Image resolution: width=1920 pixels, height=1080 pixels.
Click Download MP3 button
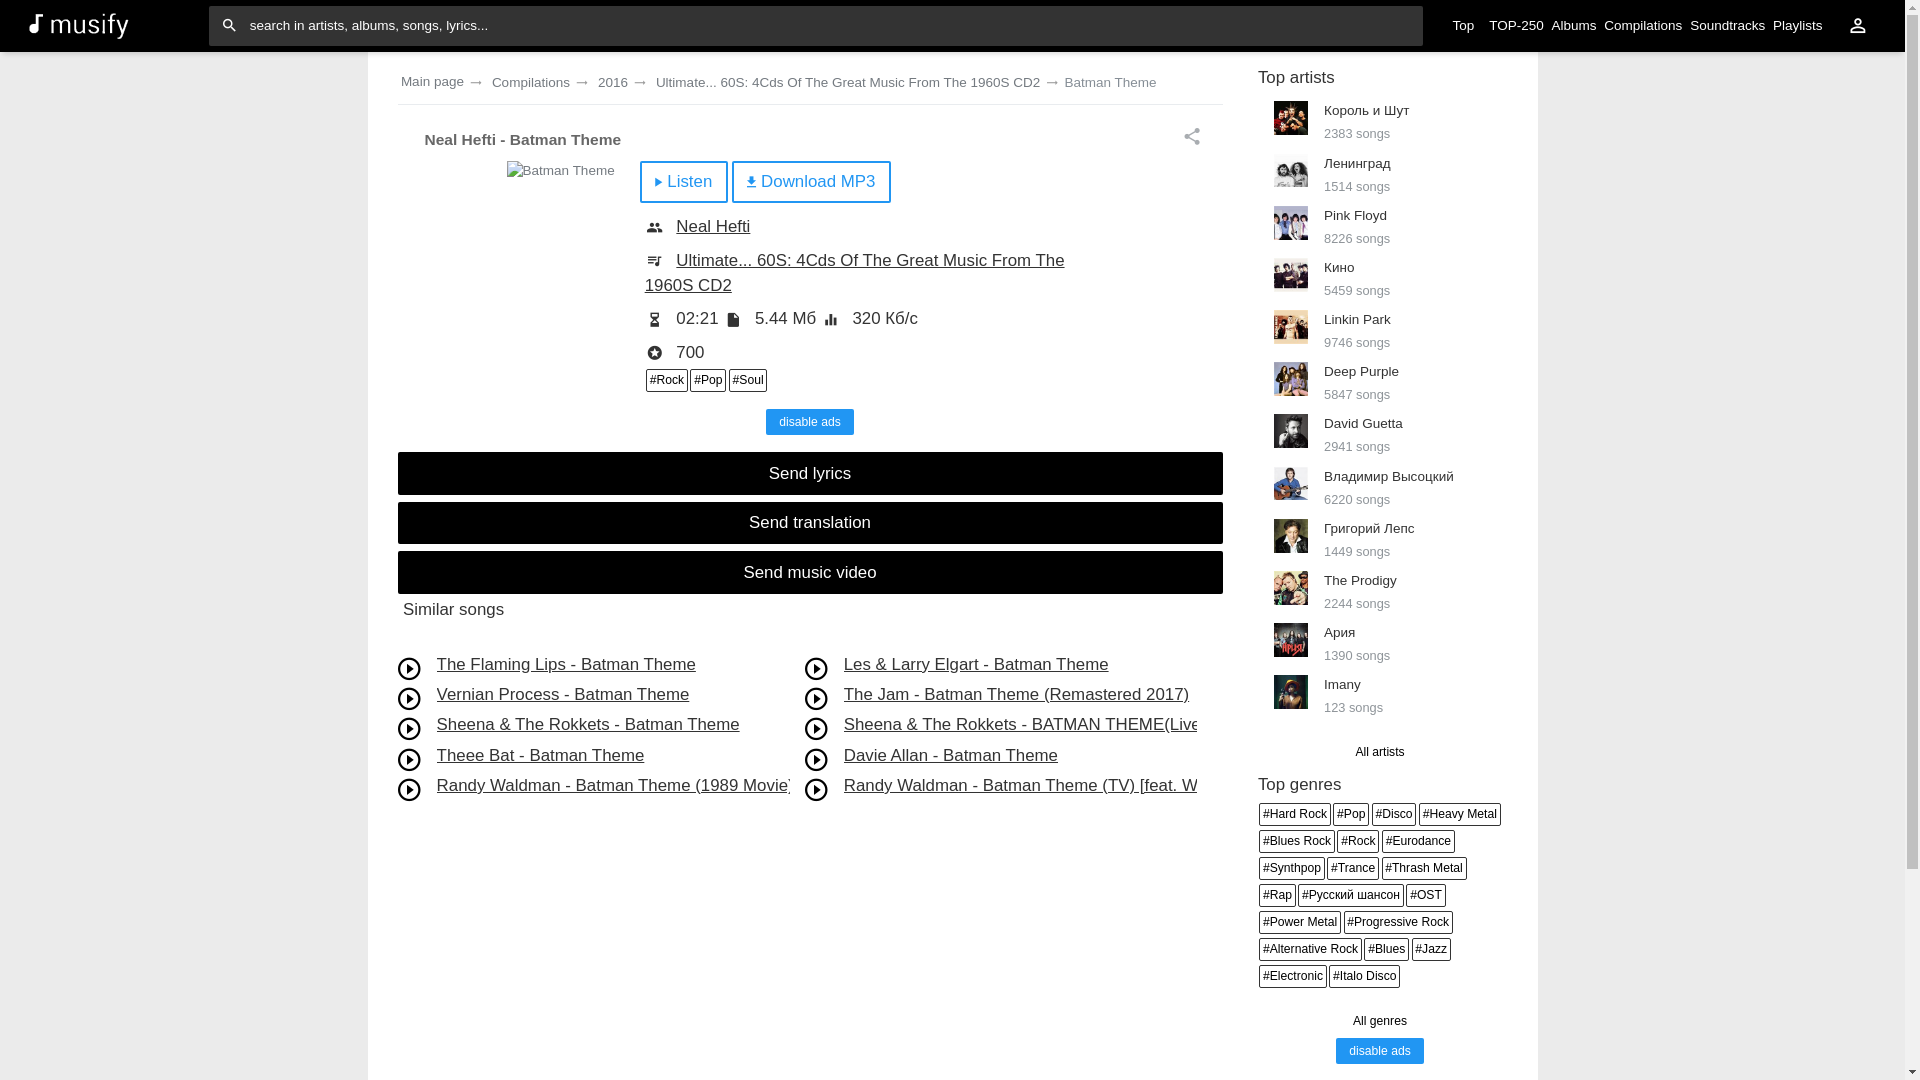pyautogui.click(x=811, y=182)
